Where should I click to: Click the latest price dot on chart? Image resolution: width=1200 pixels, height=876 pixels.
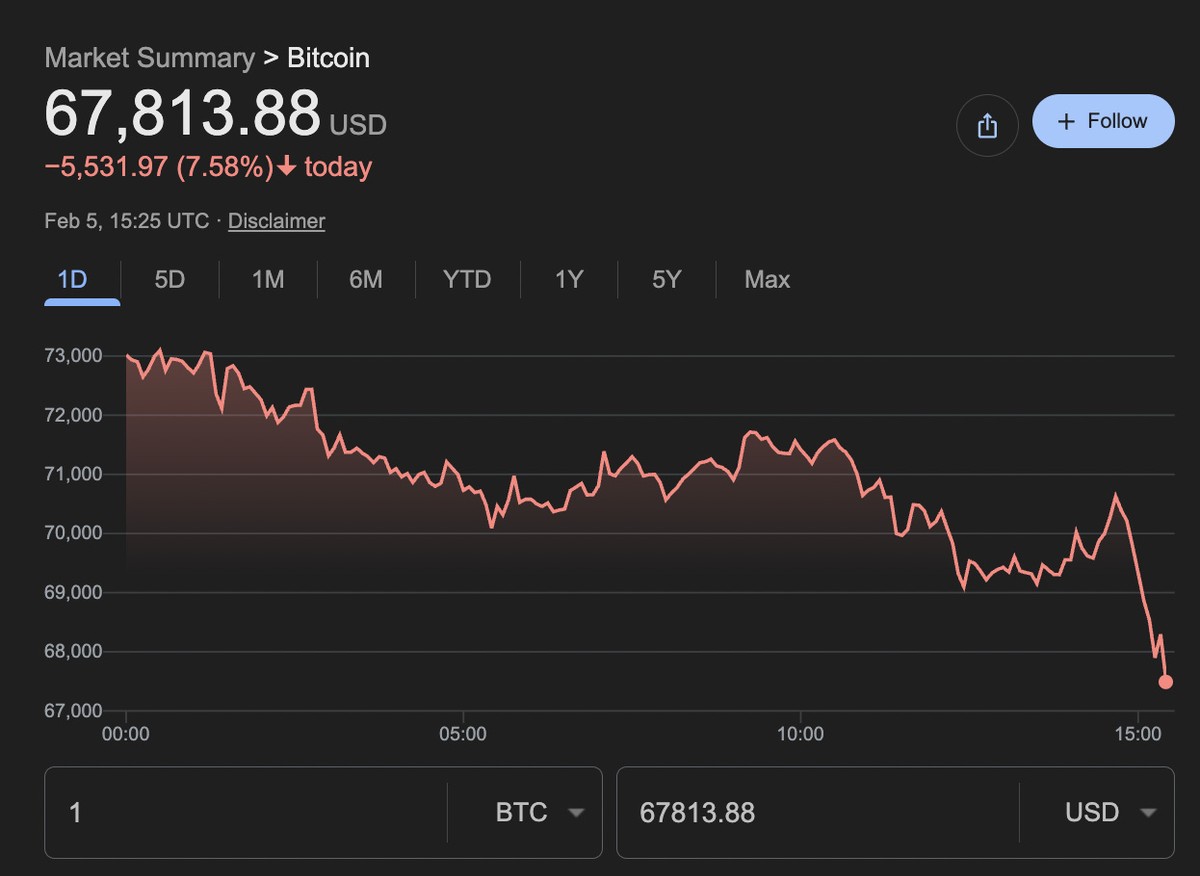click(x=1165, y=682)
